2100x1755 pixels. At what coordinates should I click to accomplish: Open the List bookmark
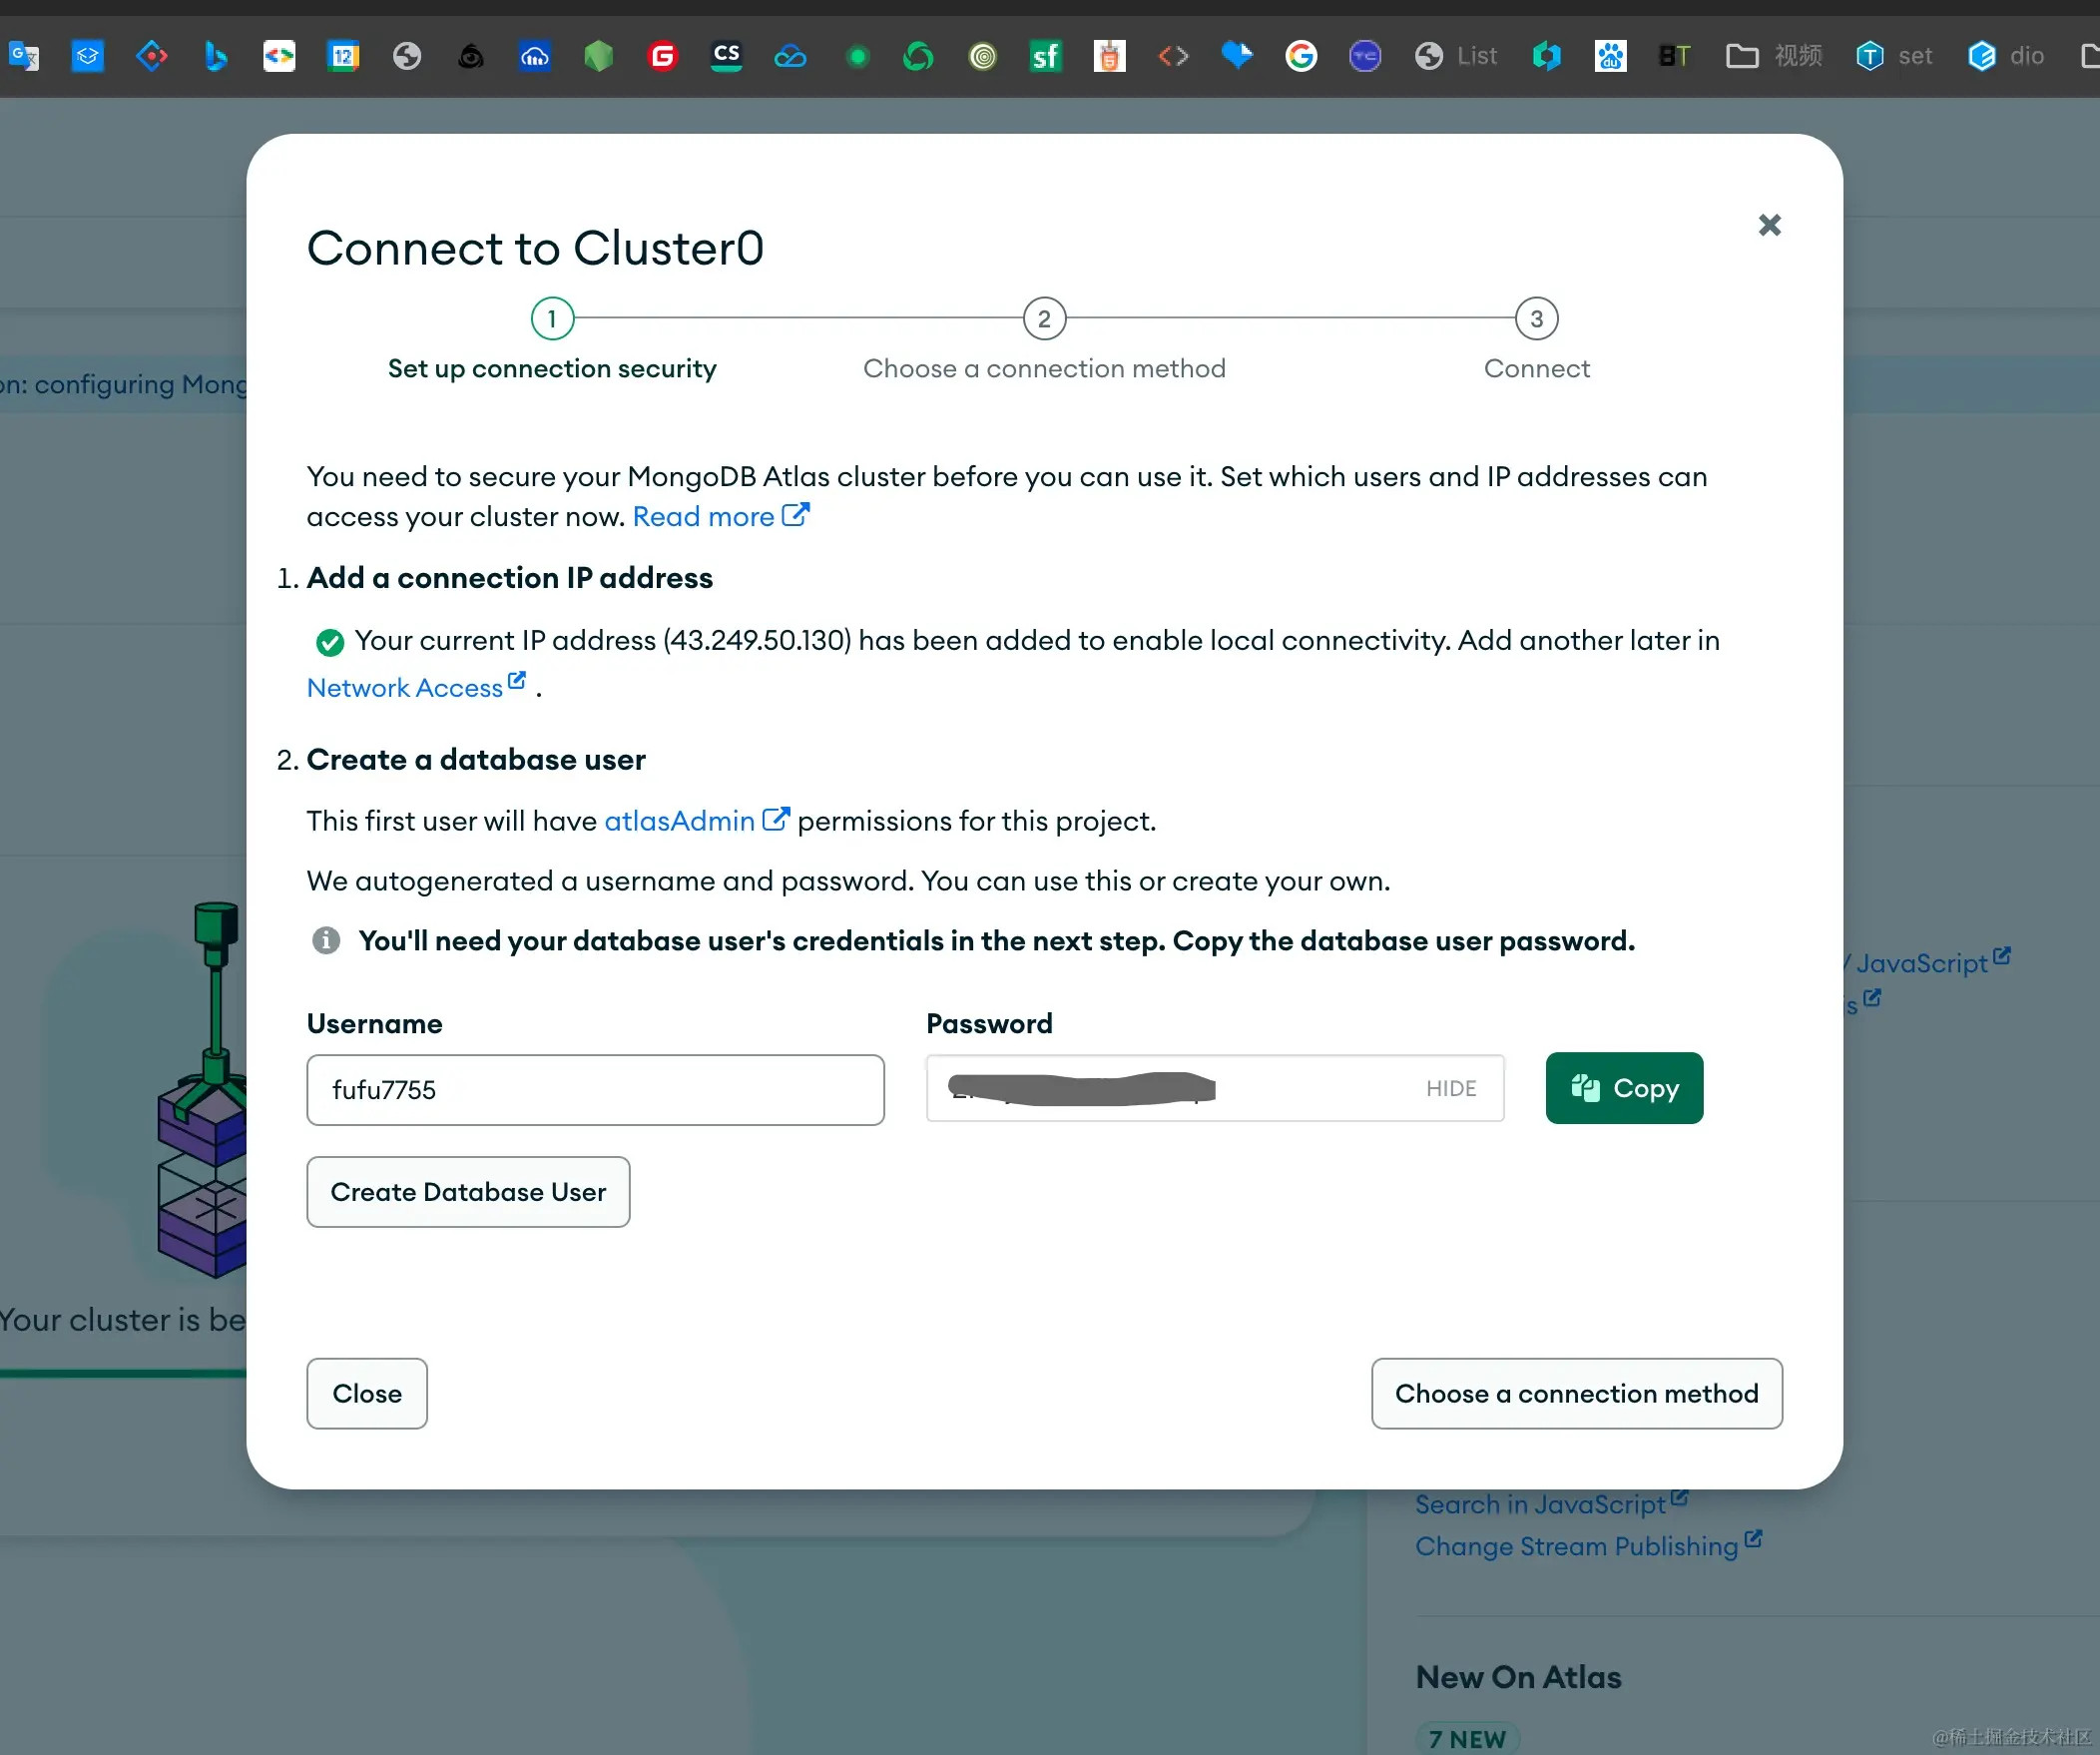coord(1456,56)
